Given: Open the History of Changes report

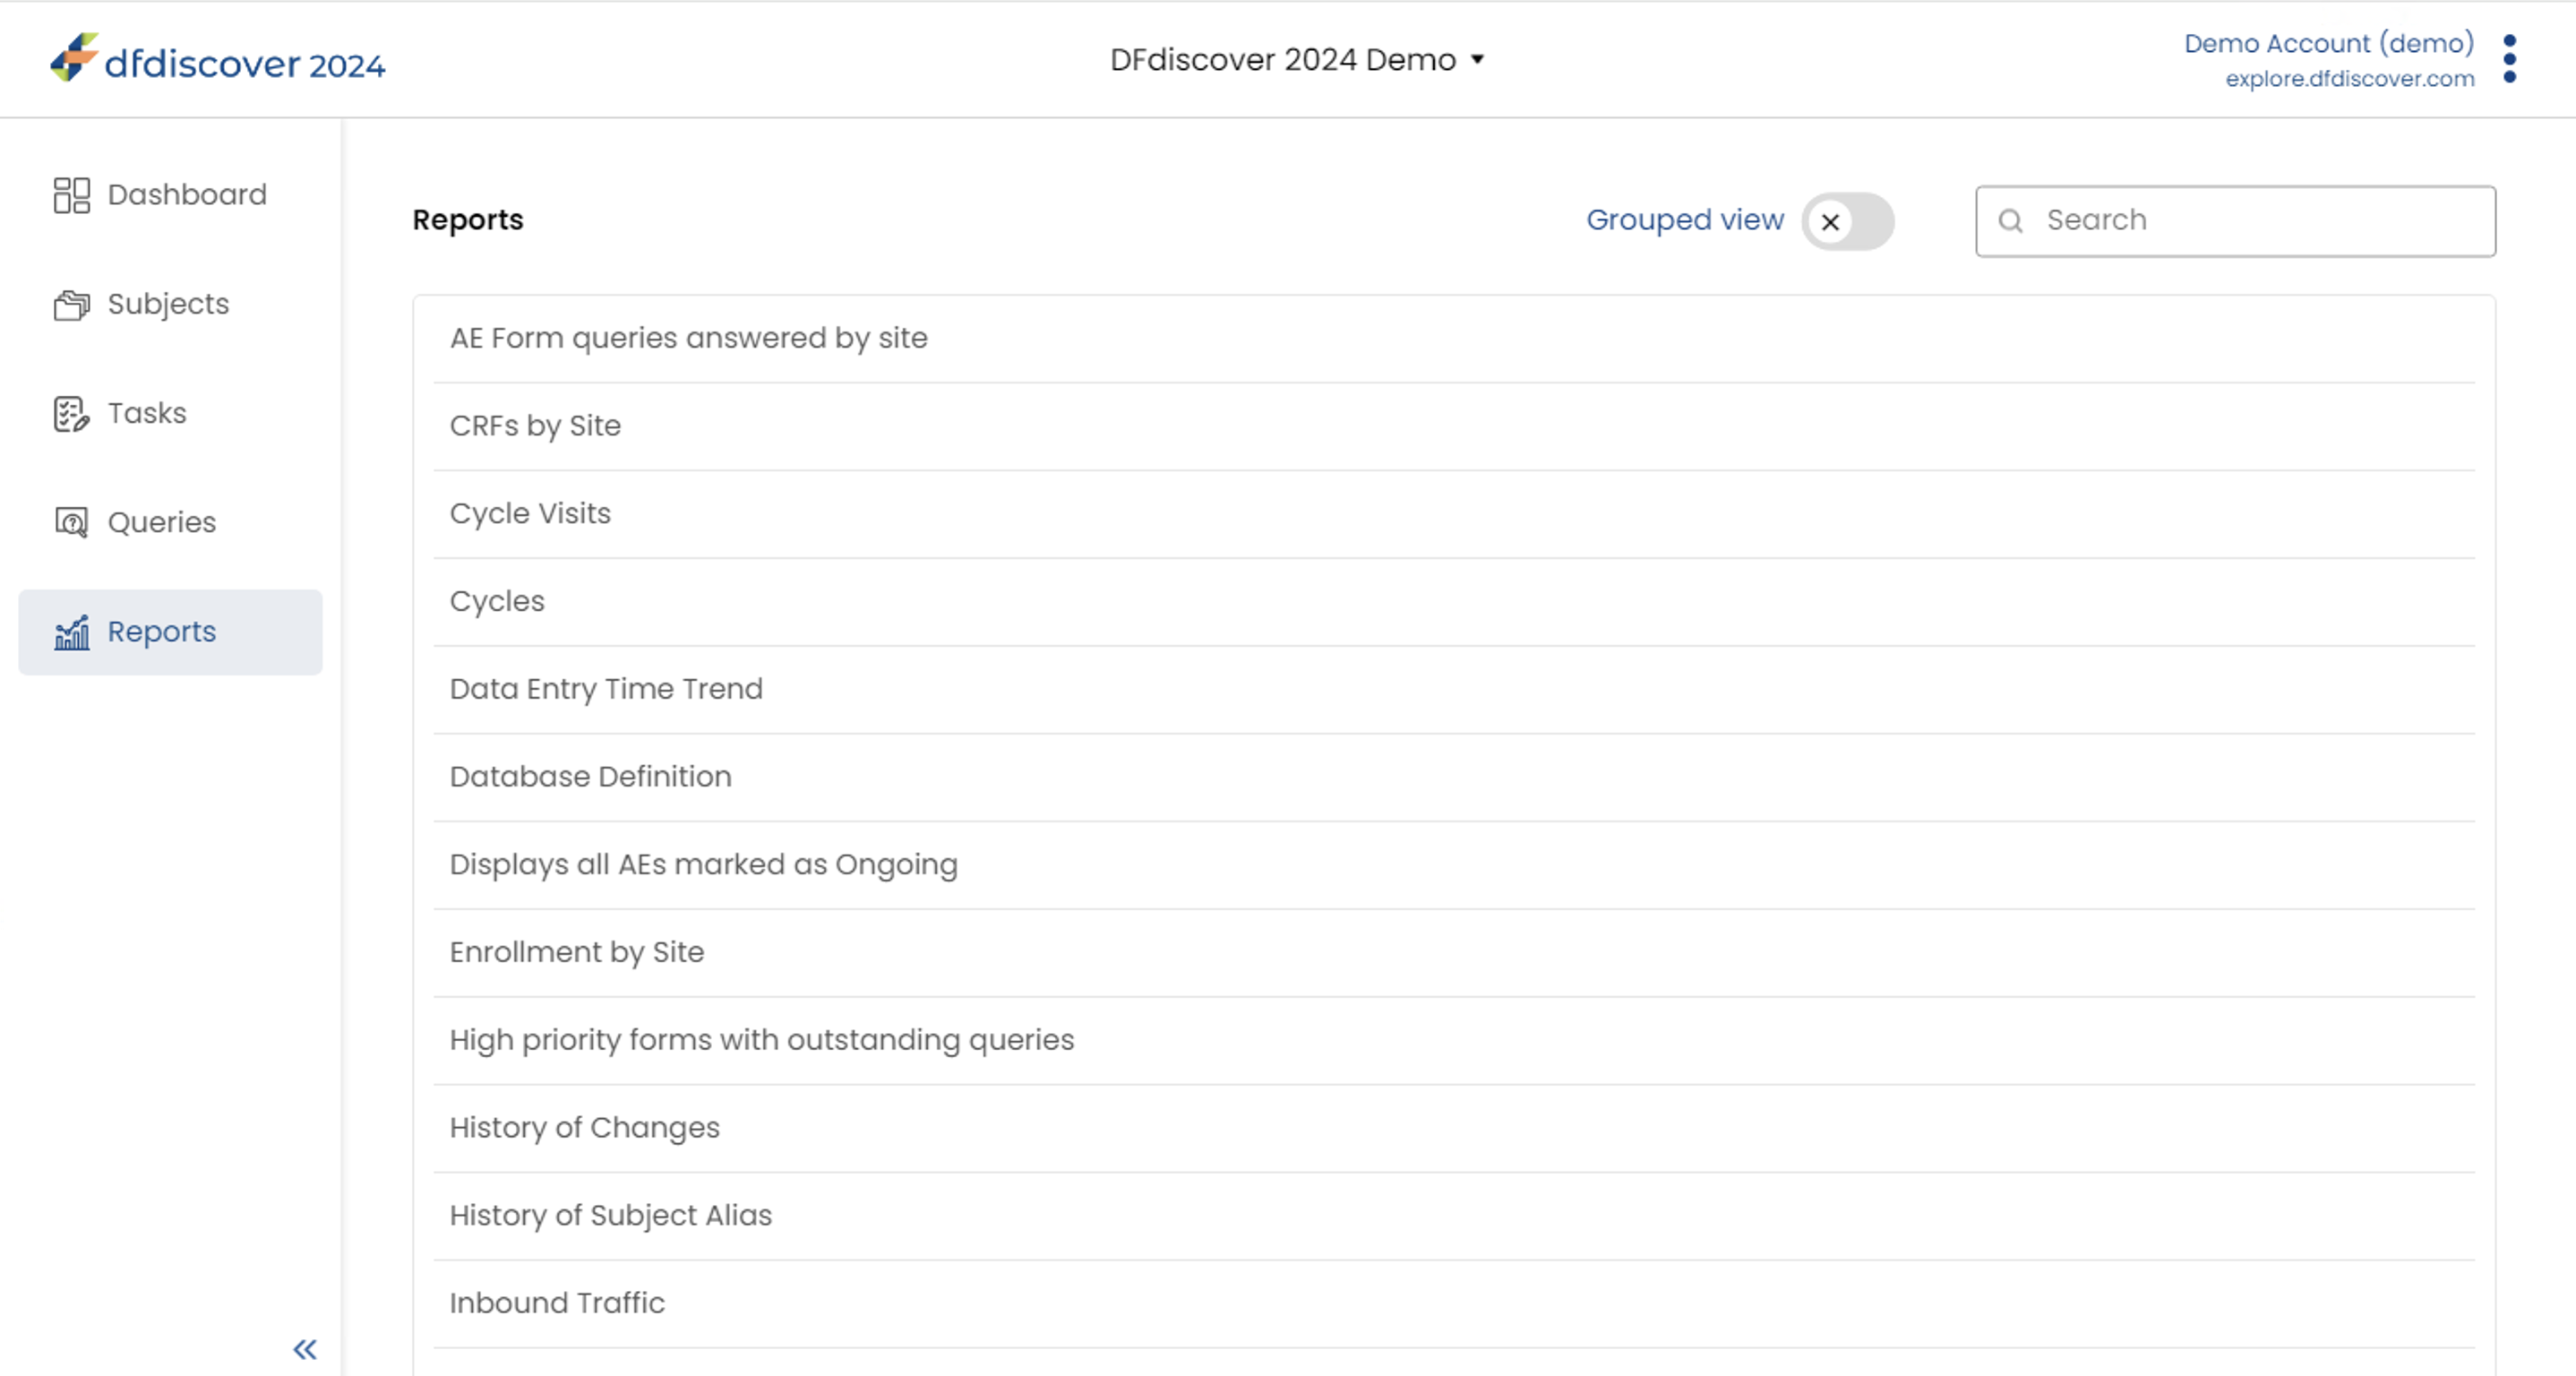Looking at the screenshot, I should pyautogui.click(x=1454, y=1129).
